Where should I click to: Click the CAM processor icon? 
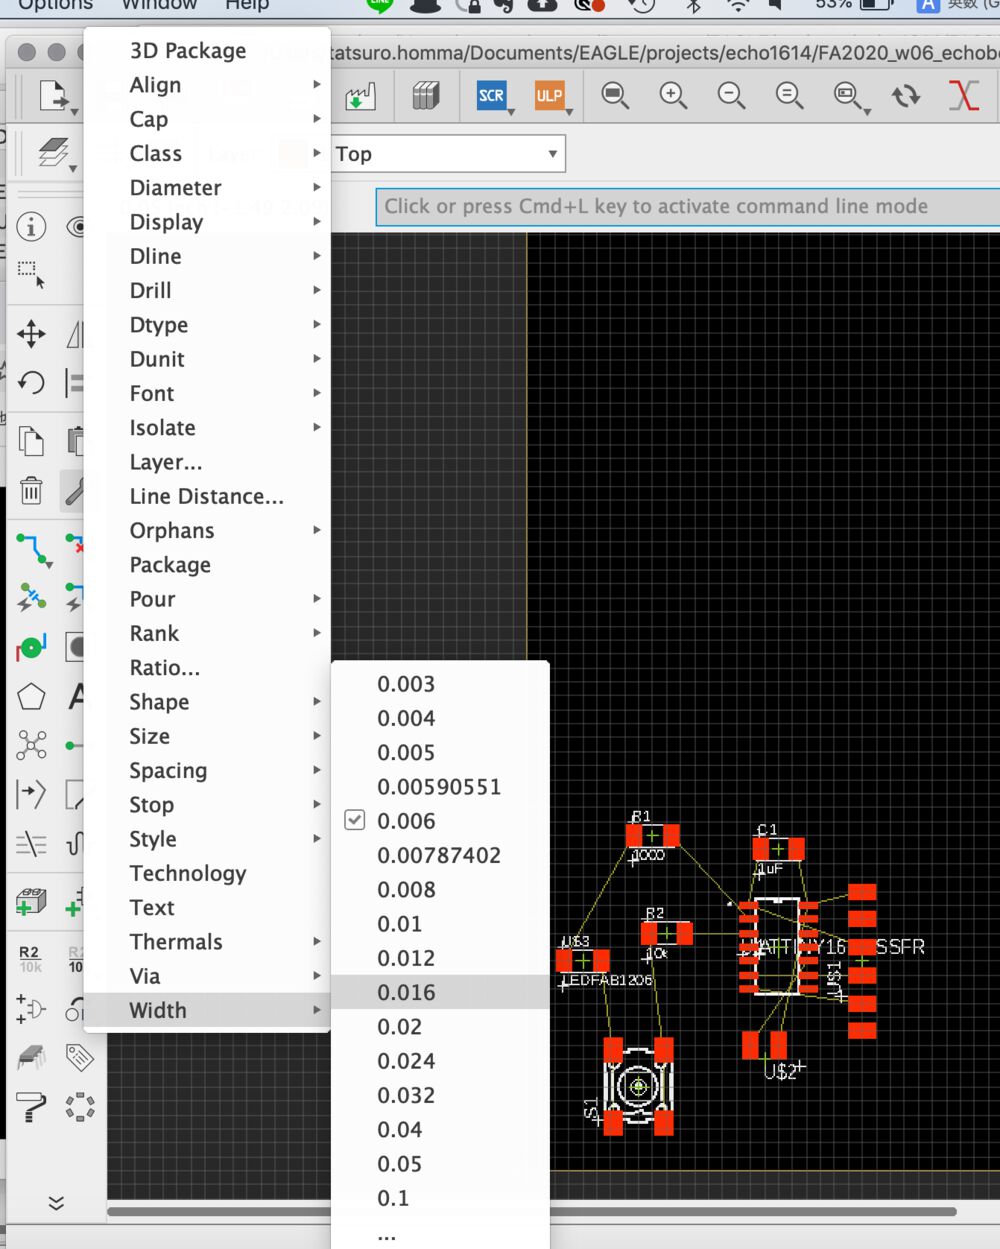point(360,96)
